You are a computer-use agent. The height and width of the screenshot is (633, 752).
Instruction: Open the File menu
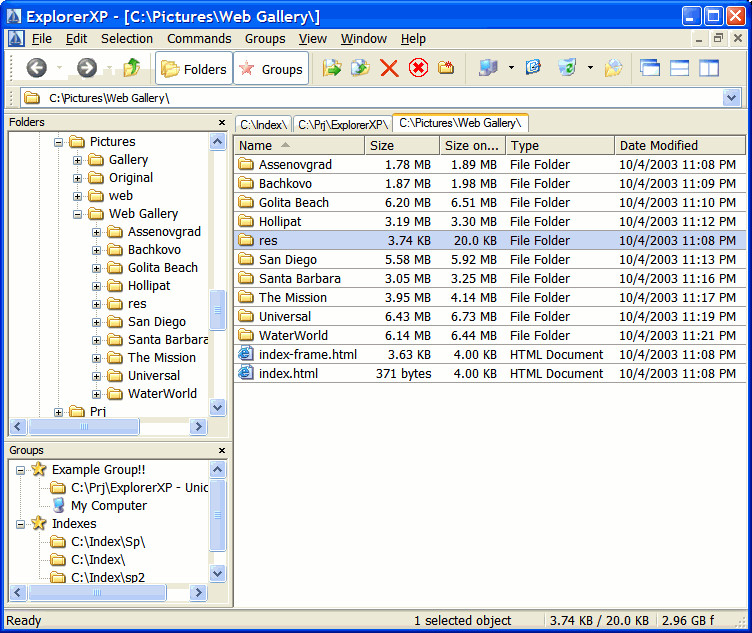point(42,38)
